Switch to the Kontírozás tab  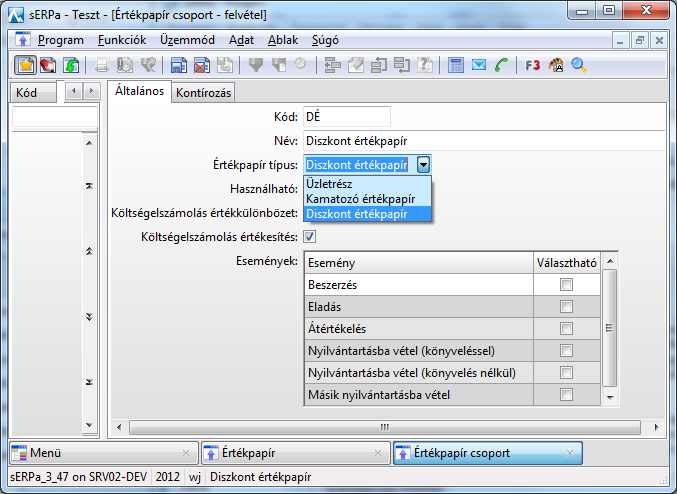[x=203, y=93]
